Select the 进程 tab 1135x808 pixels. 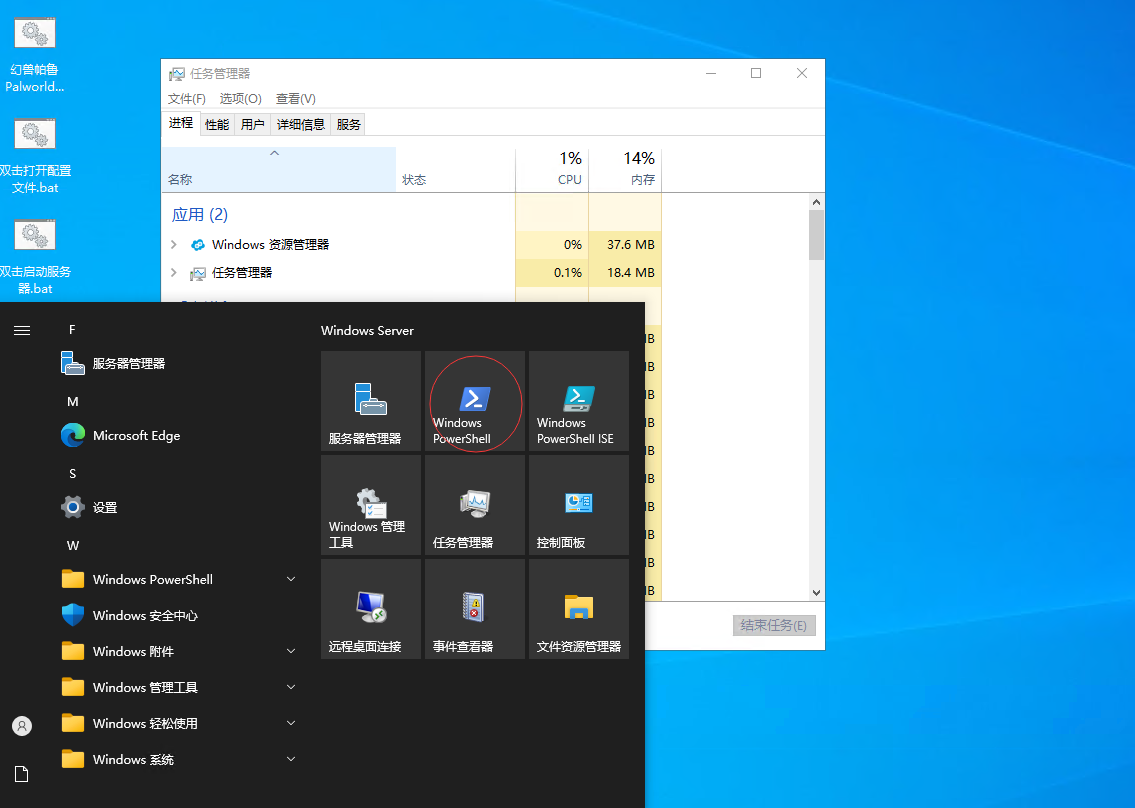[x=181, y=123]
